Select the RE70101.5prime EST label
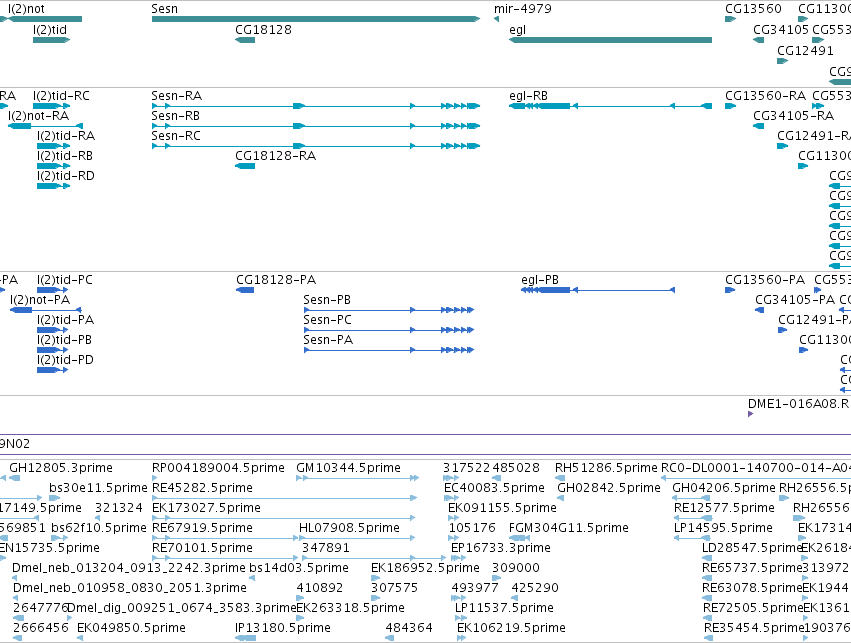851x643 pixels. 202,548
